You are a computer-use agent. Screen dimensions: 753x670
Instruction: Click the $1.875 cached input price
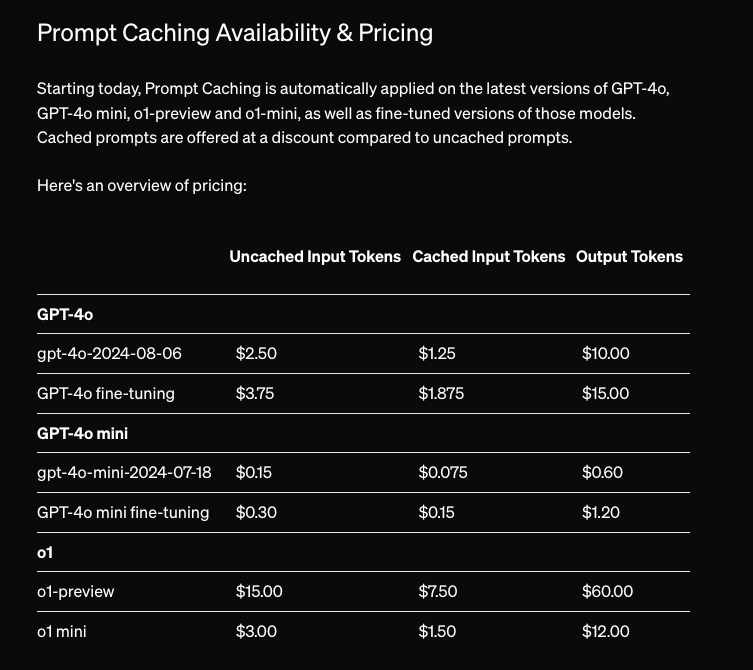click(x=441, y=394)
